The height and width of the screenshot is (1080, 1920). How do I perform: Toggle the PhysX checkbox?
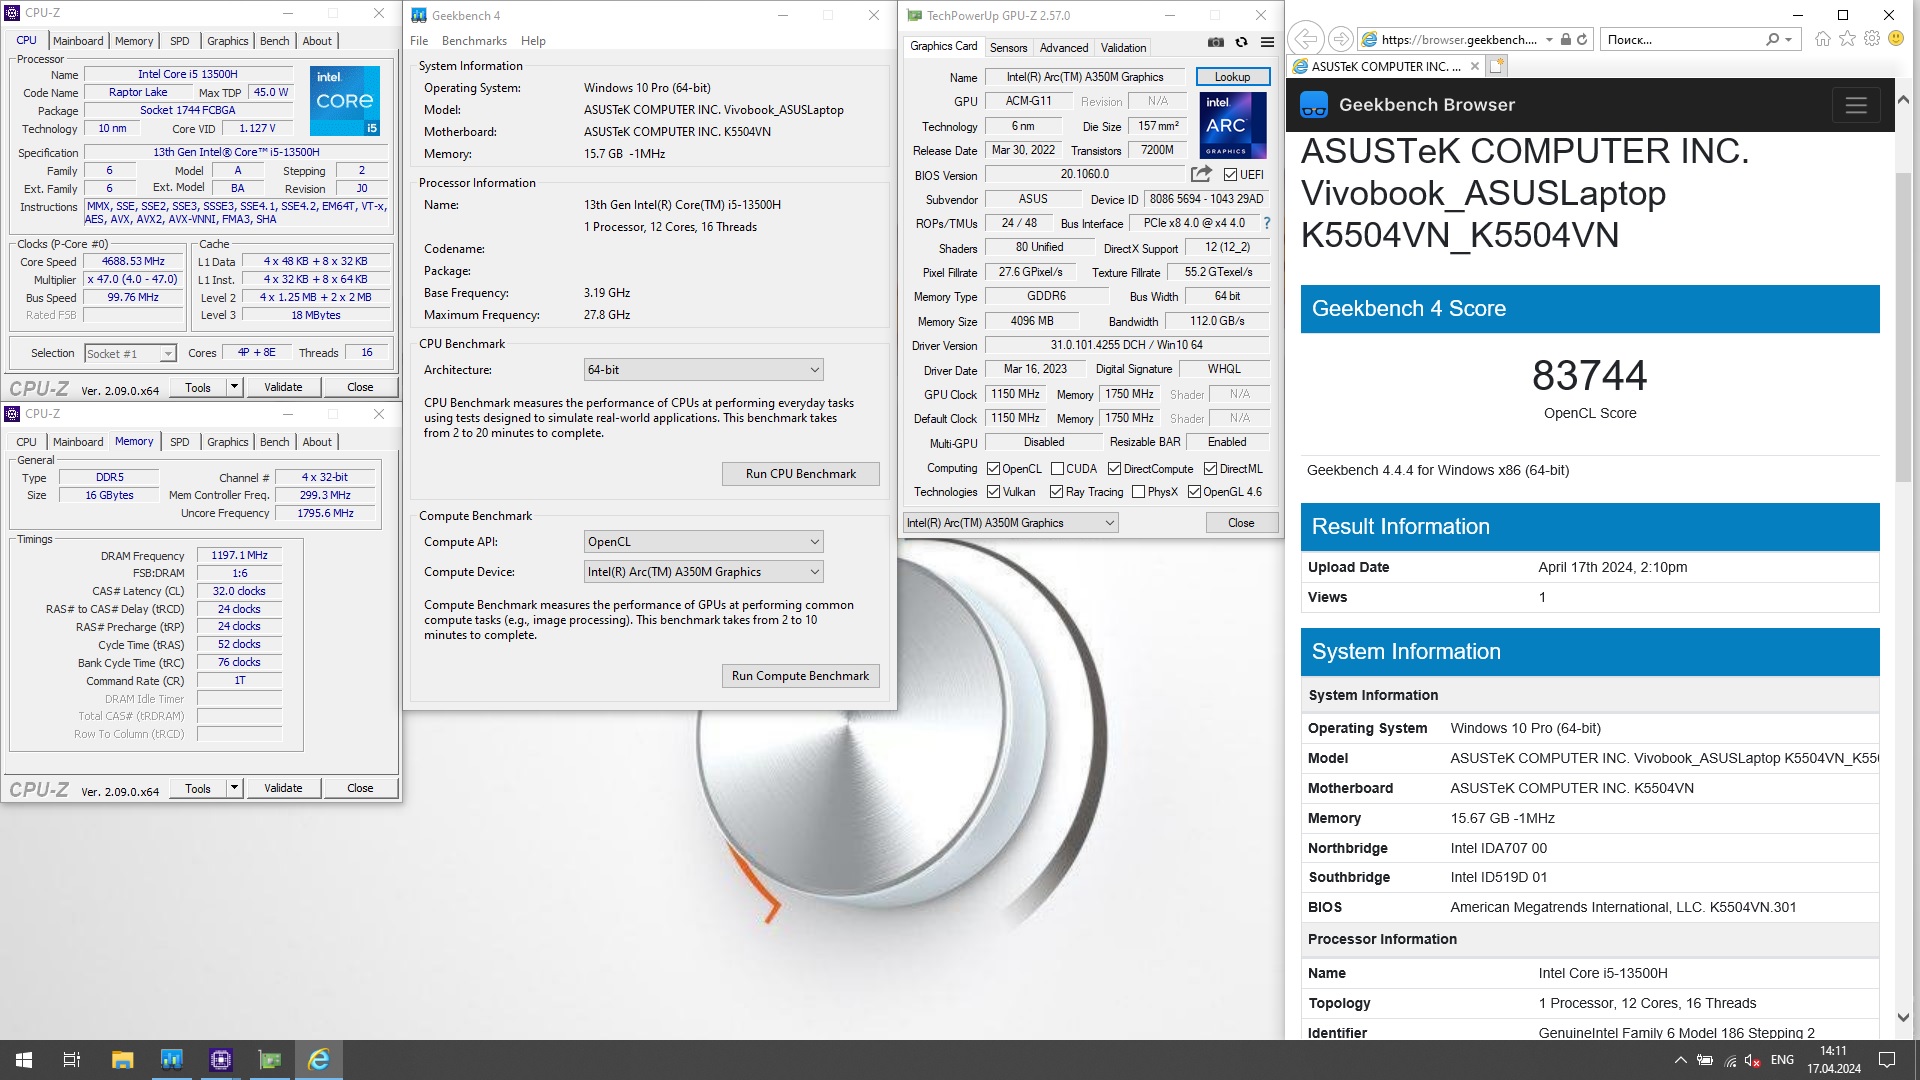pyautogui.click(x=1138, y=492)
